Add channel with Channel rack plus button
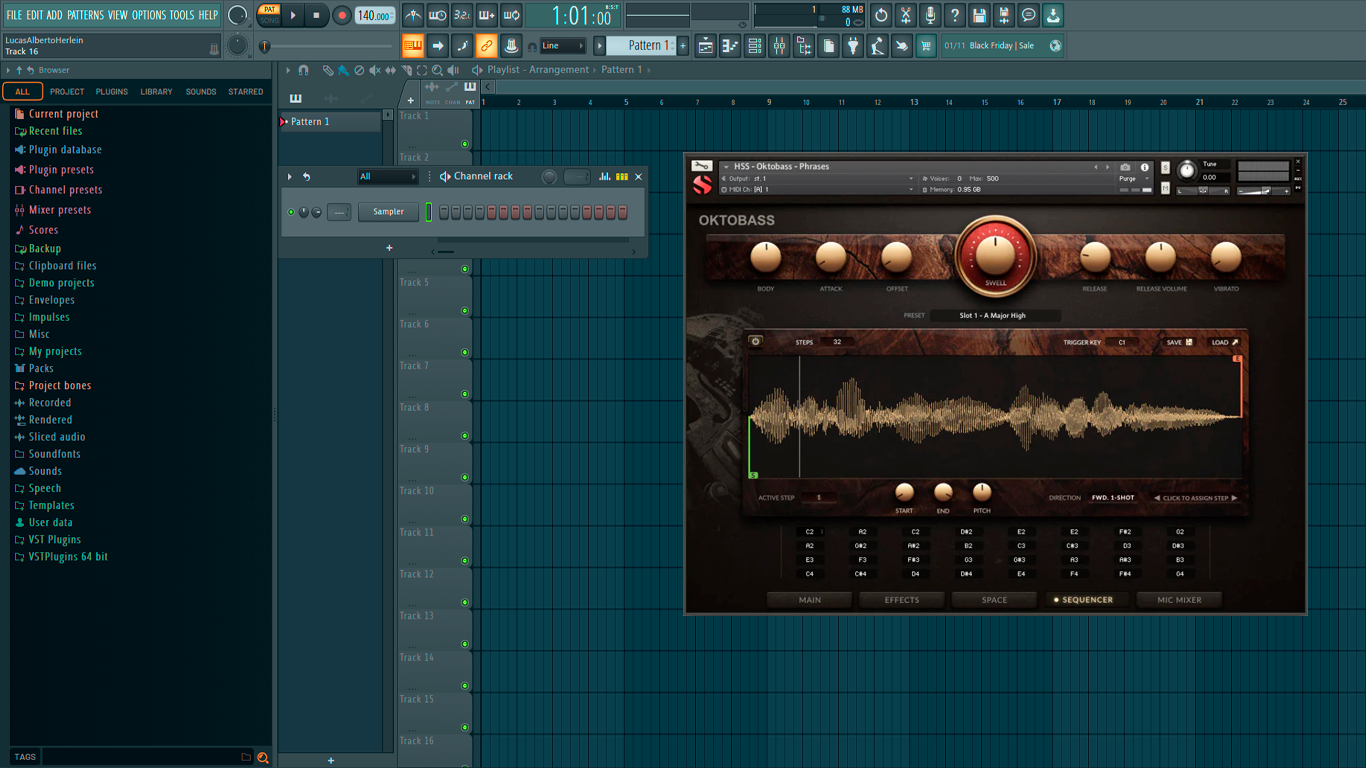This screenshot has width=1366, height=768. click(389, 248)
